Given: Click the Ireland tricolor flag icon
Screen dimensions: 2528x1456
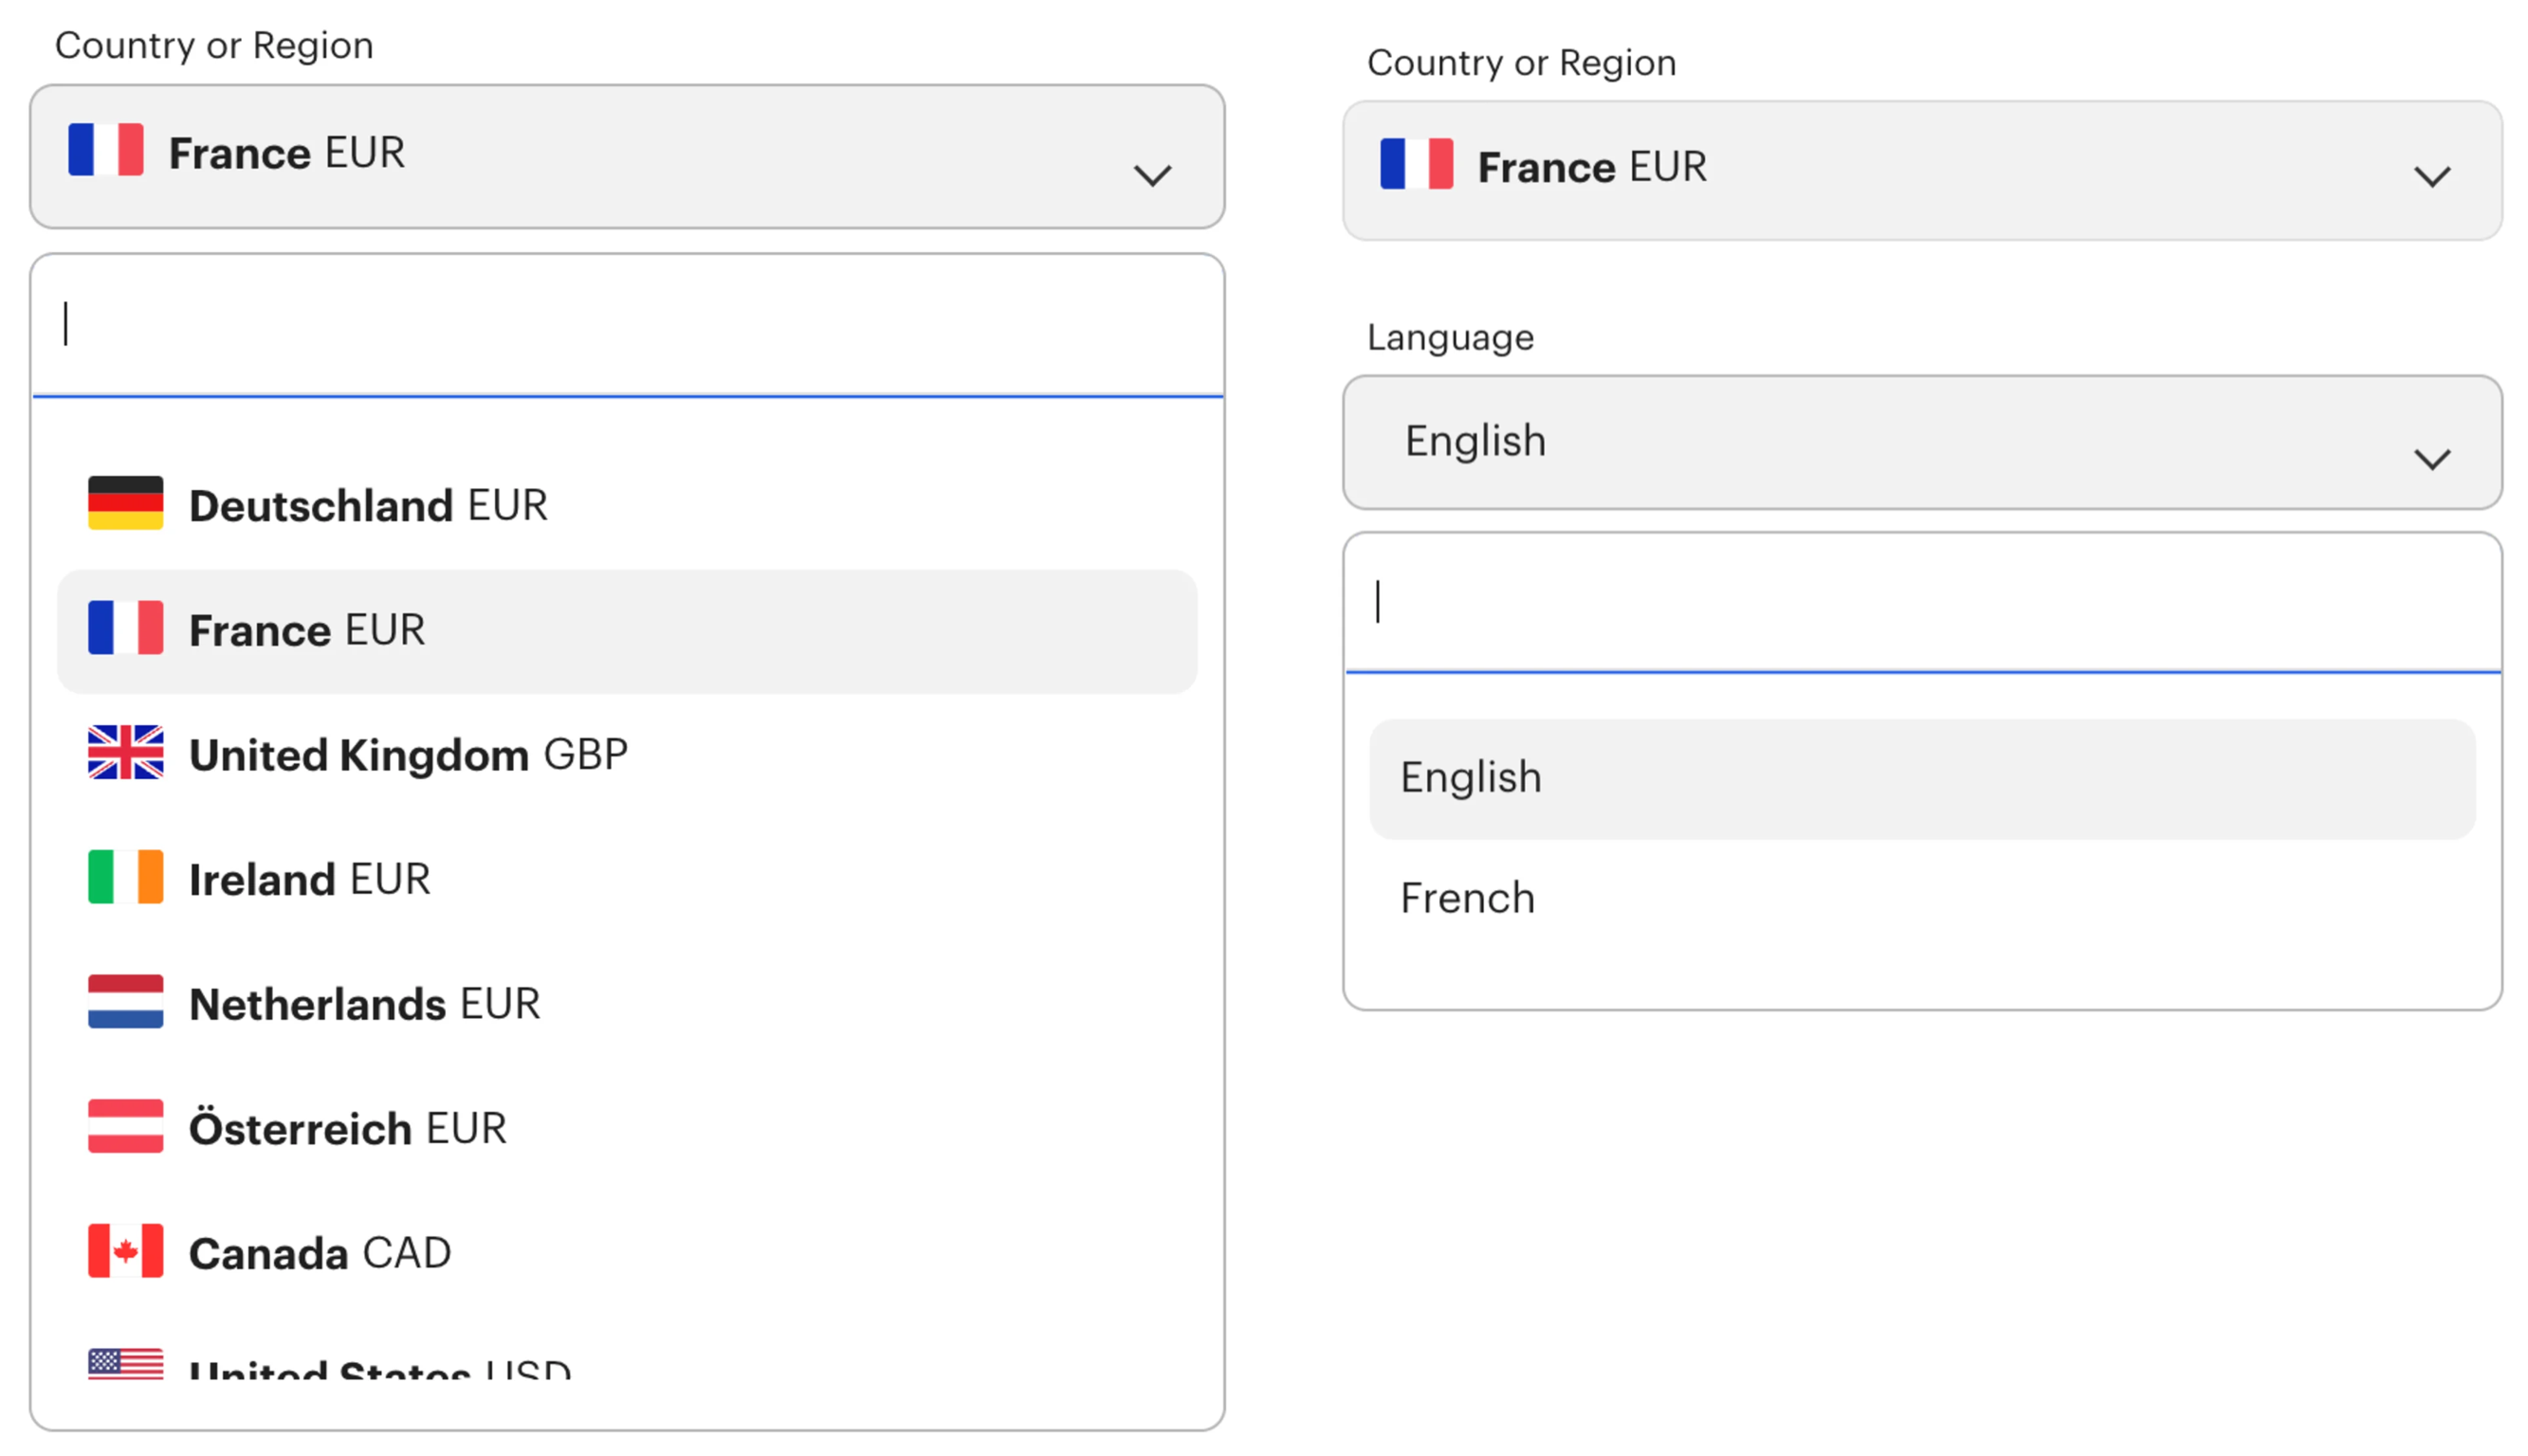Looking at the screenshot, I should tap(125, 877).
